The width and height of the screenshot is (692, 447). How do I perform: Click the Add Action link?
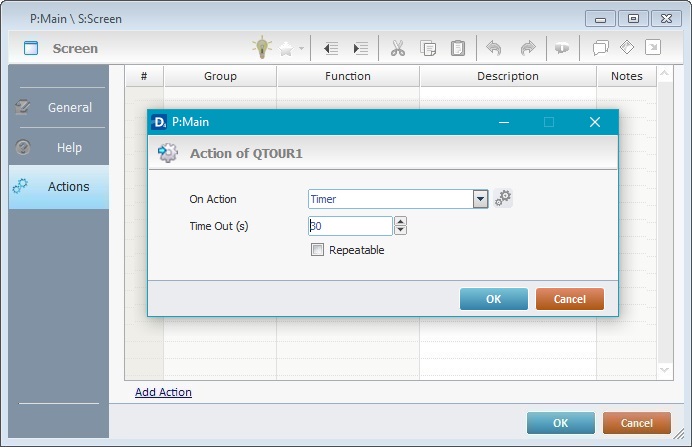pos(163,392)
